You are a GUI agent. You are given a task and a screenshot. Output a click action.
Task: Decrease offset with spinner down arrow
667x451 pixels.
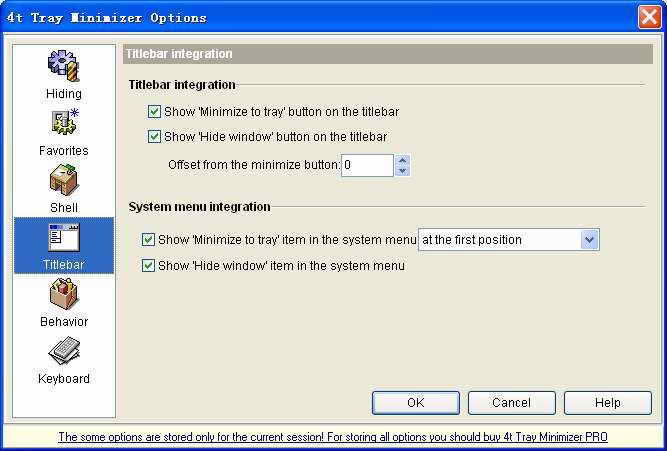click(x=402, y=171)
